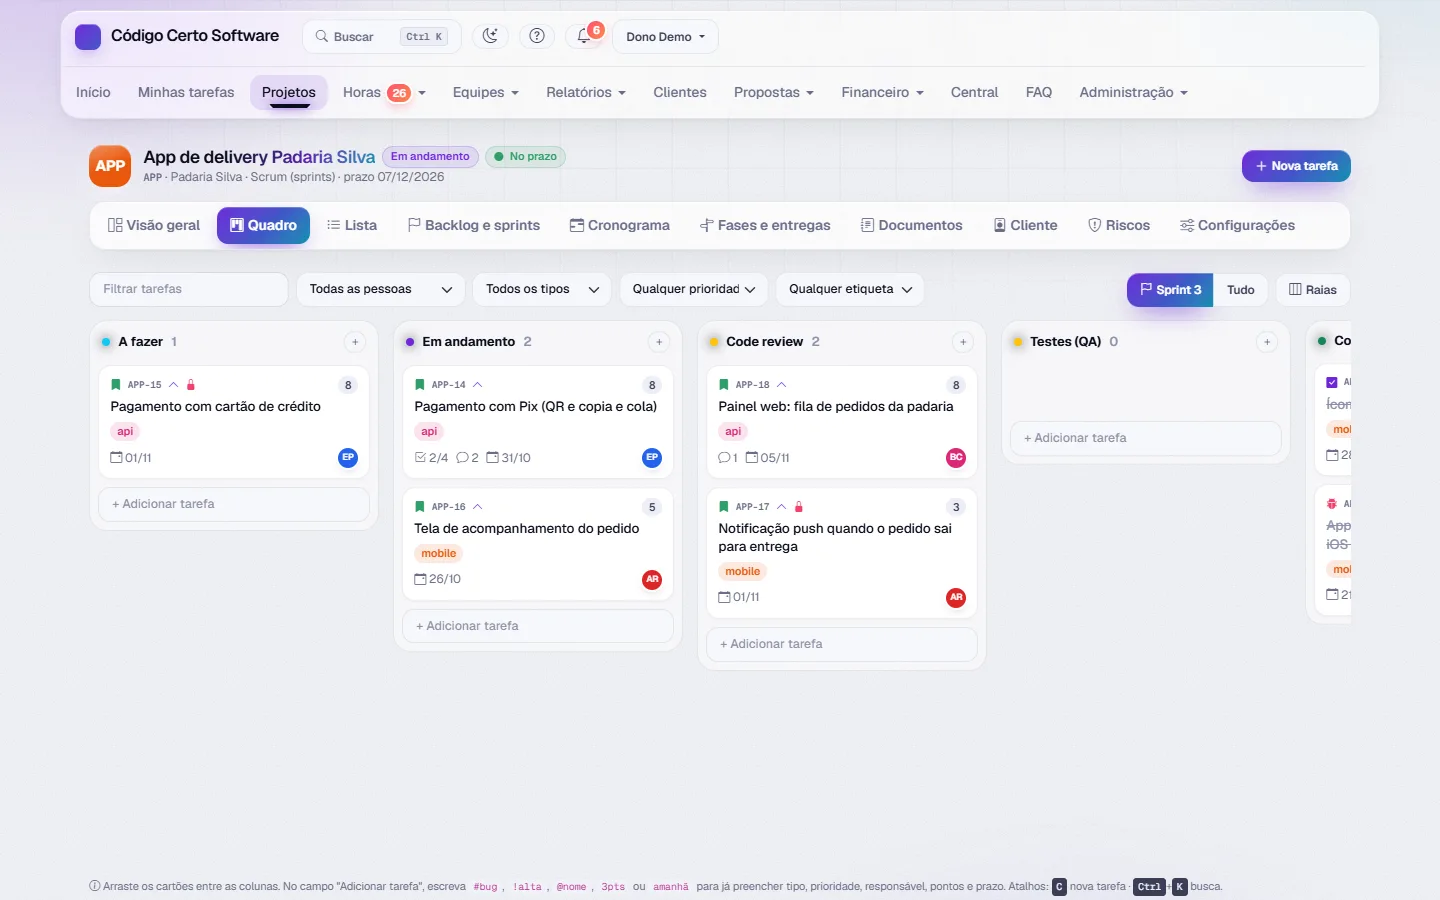Click the 3 story points badge on APP-17
The image size is (1440, 900).
(x=956, y=507)
